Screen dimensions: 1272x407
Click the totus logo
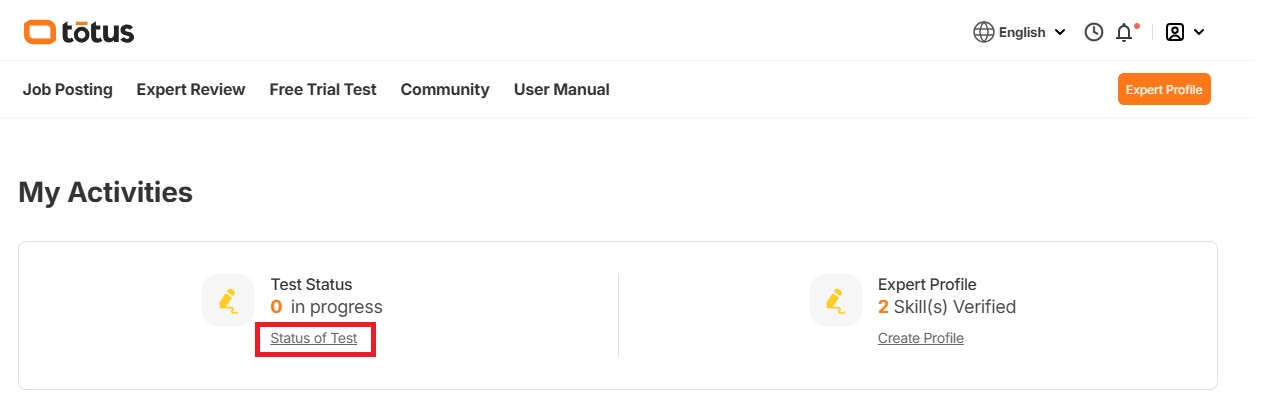[79, 32]
